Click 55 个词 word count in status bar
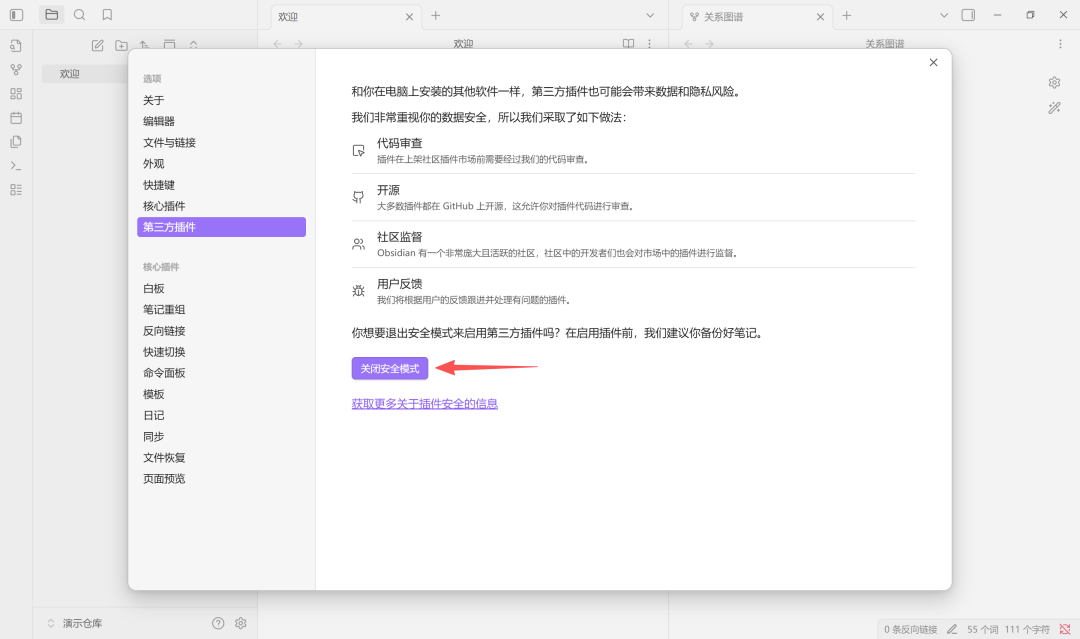The width and height of the screenshot is (1080, 639). pos(982,629)
